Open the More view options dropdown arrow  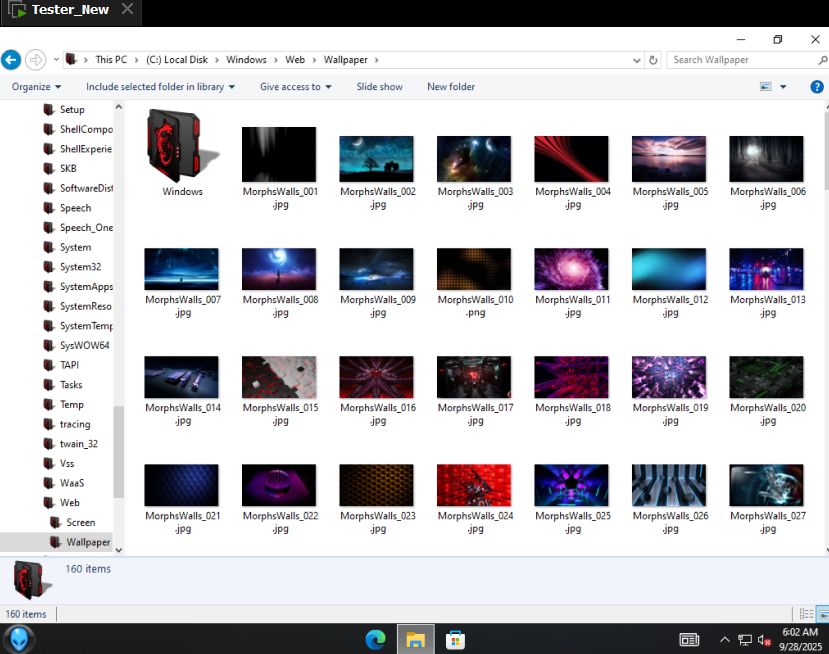click(783, 87)
